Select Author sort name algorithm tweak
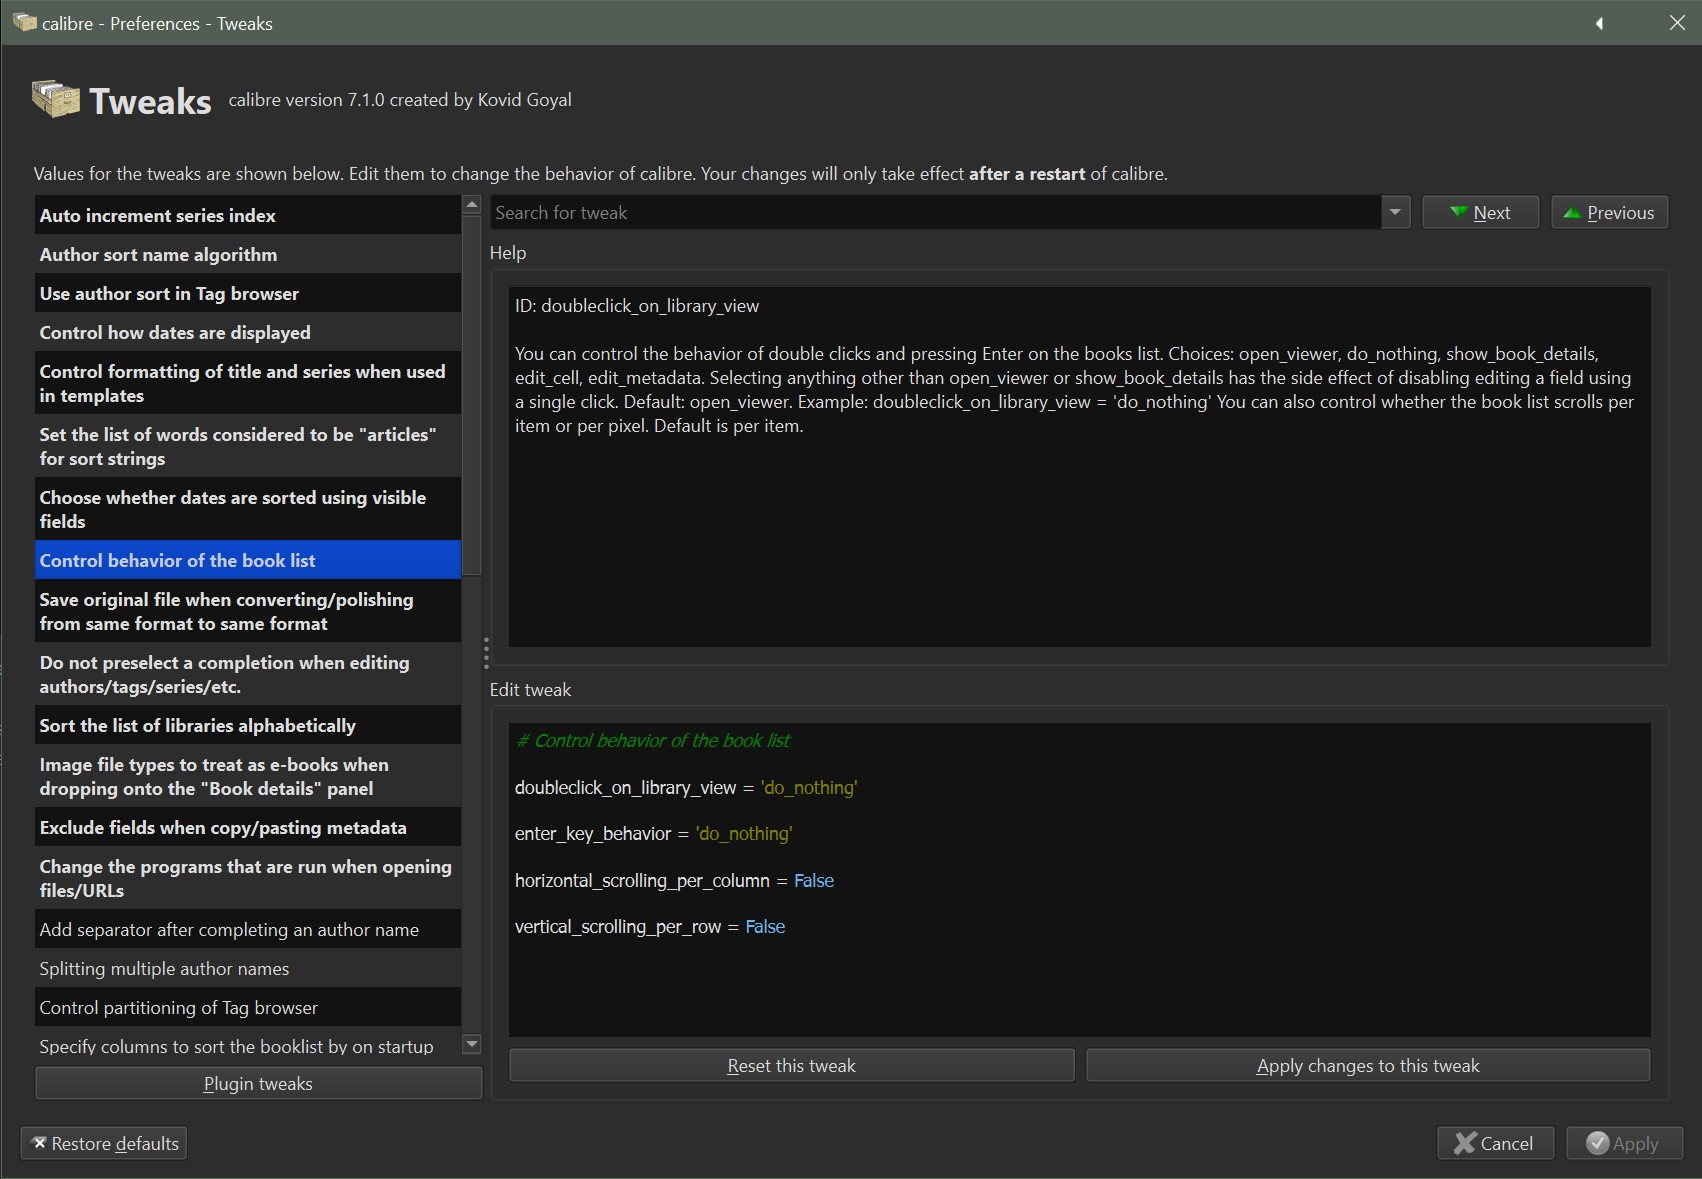This screenshot has height=1179, width=1702. click(248, 254)
